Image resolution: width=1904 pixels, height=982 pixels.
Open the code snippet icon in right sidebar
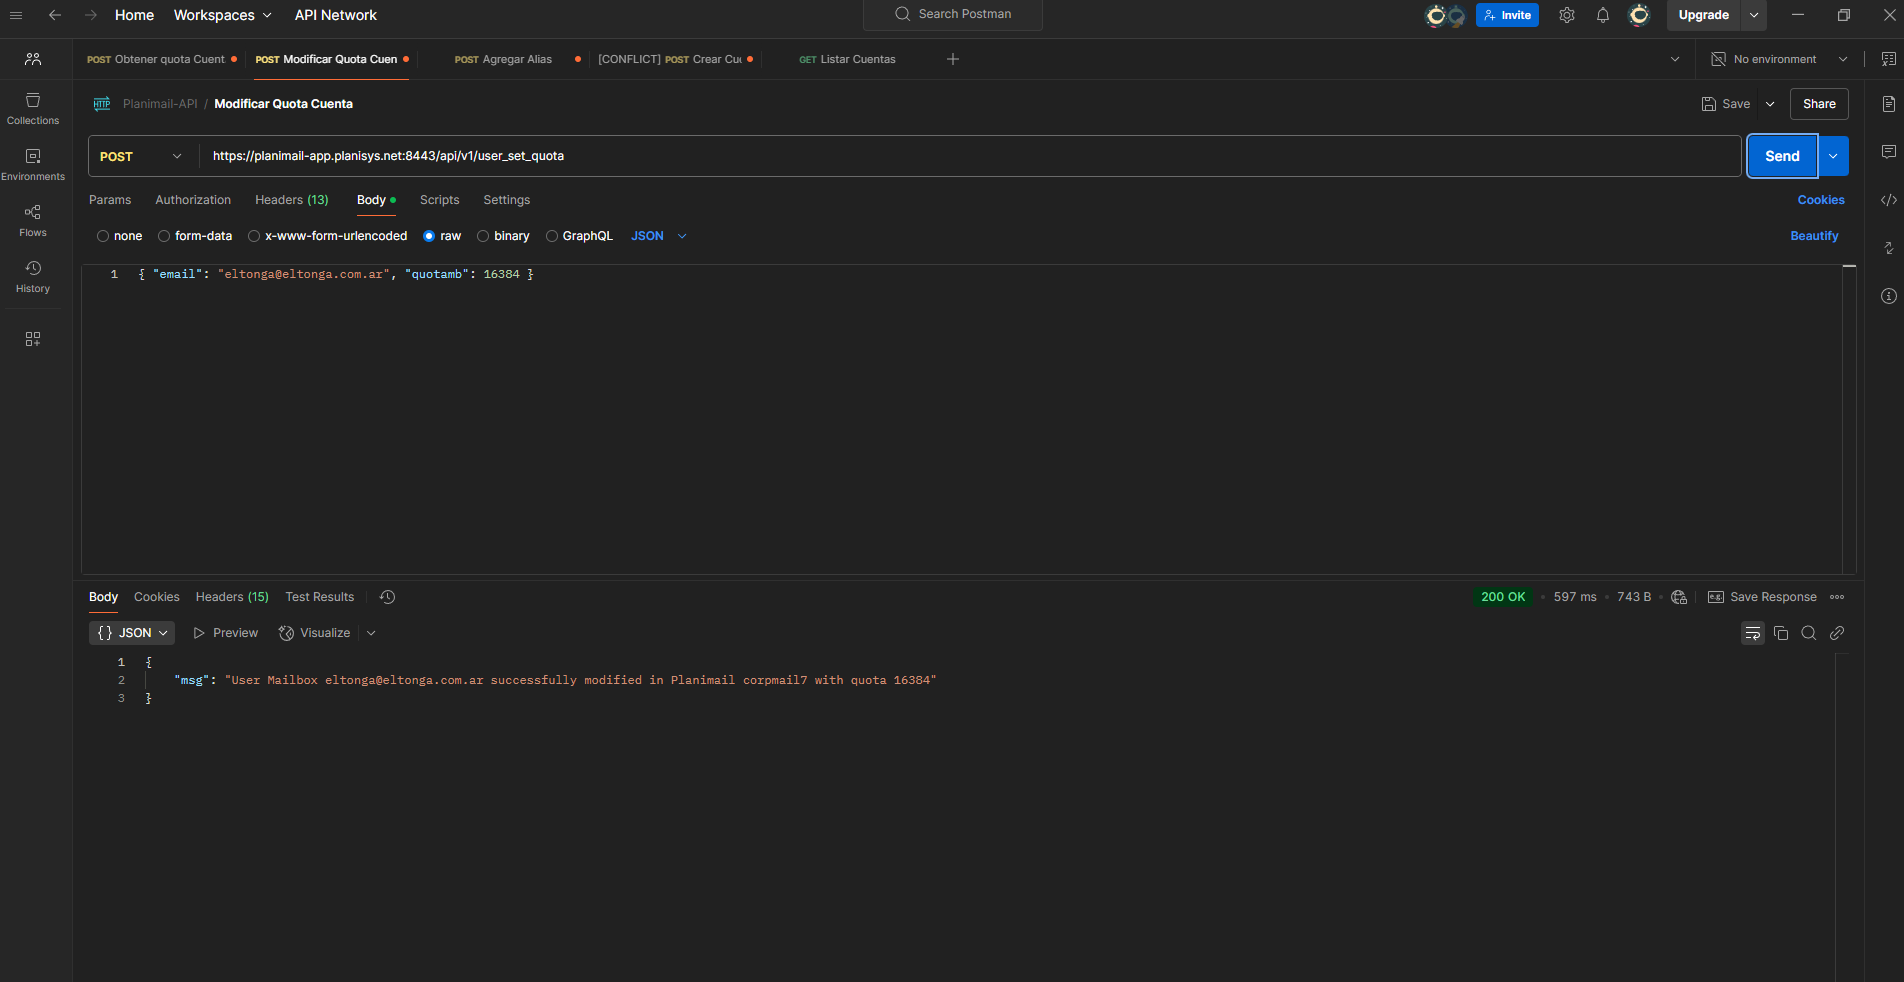click(1888, 200)
